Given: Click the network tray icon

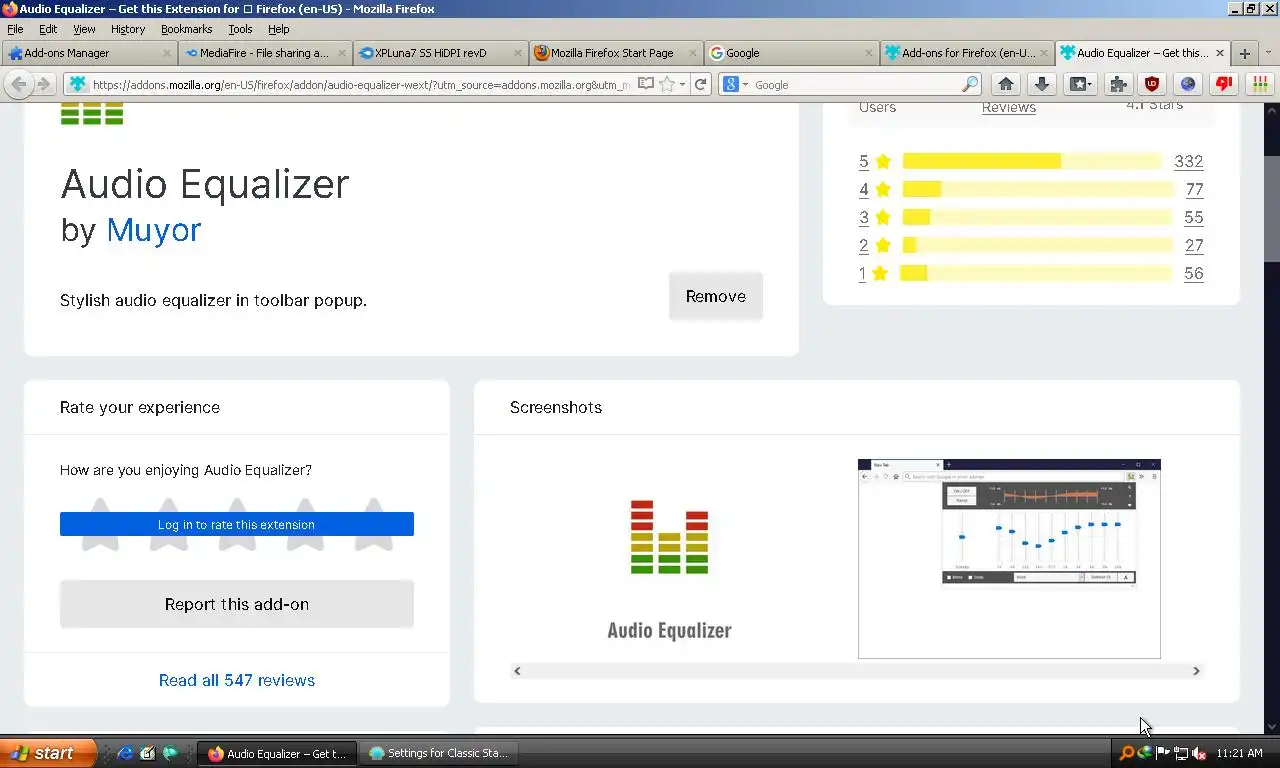Looking at the screenshot, I should tap(1181, 753).
